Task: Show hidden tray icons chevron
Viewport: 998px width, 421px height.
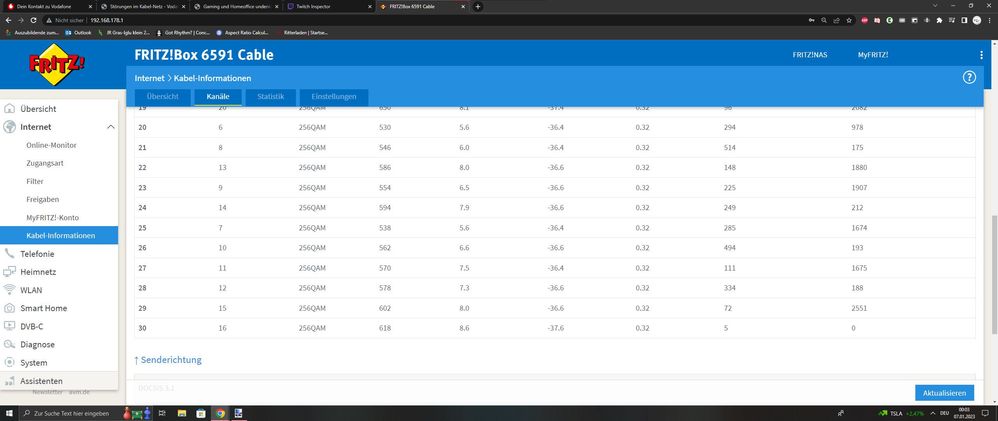Action: point(932,413)
